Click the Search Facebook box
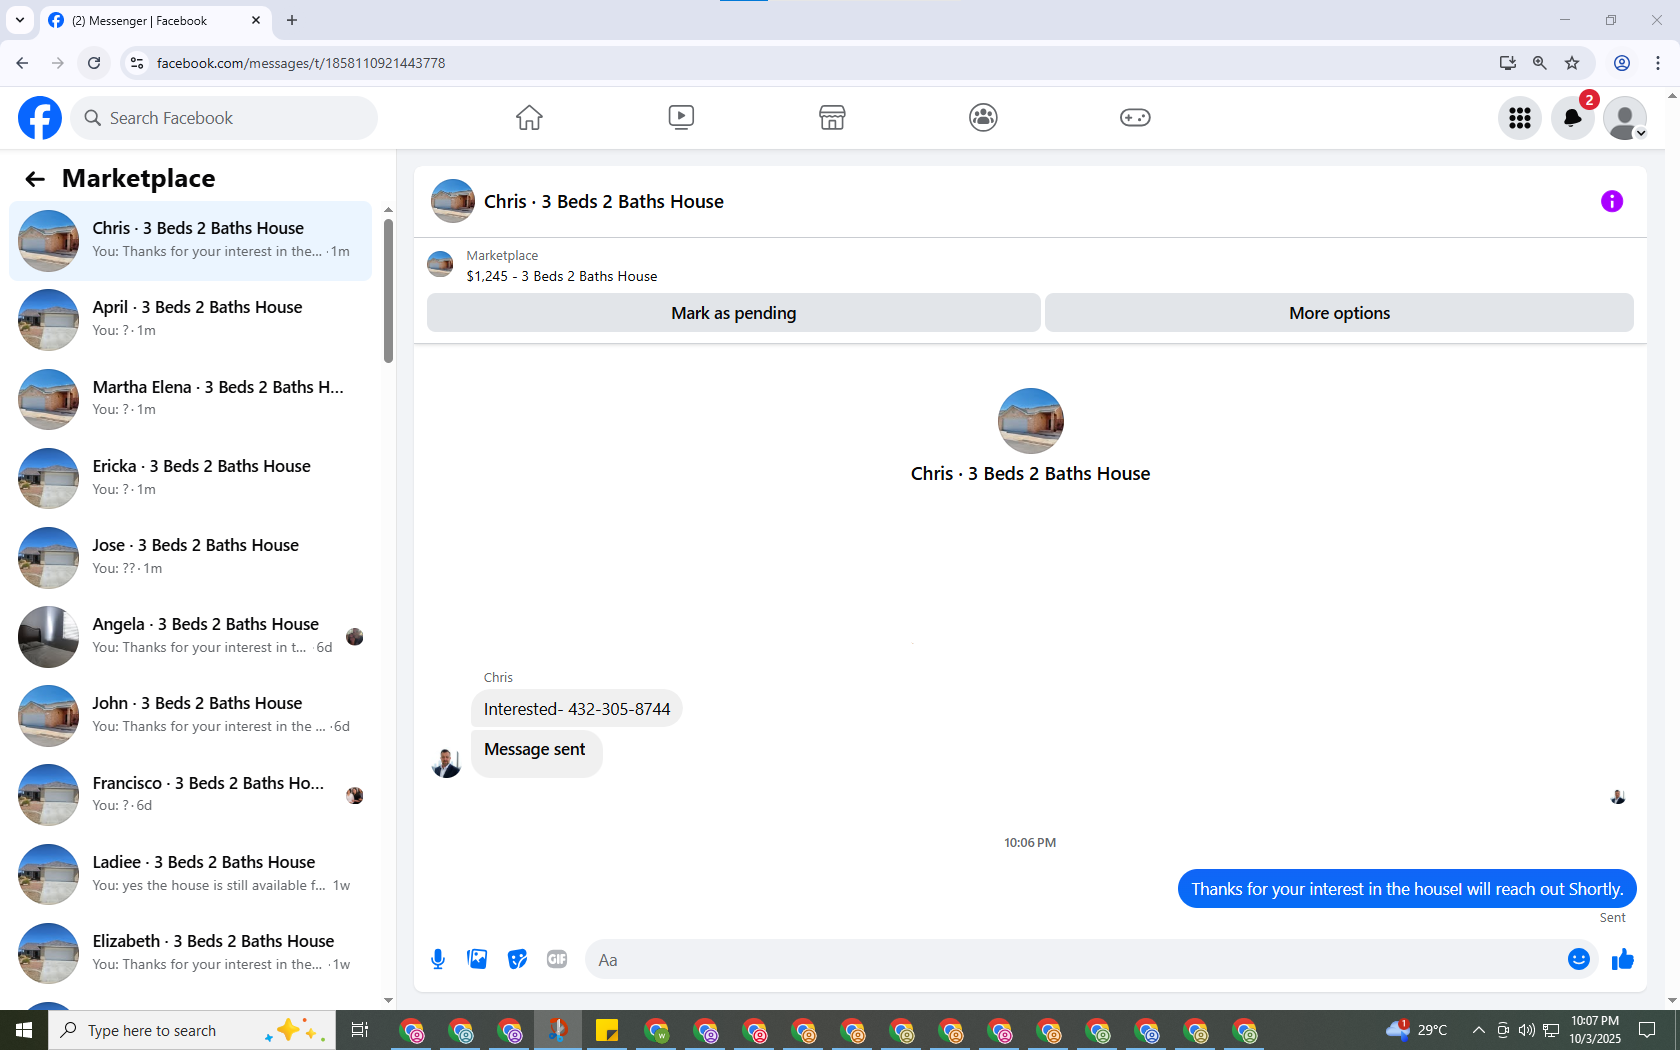This screenshot has width=1680, height=1050. pos(224,118)
